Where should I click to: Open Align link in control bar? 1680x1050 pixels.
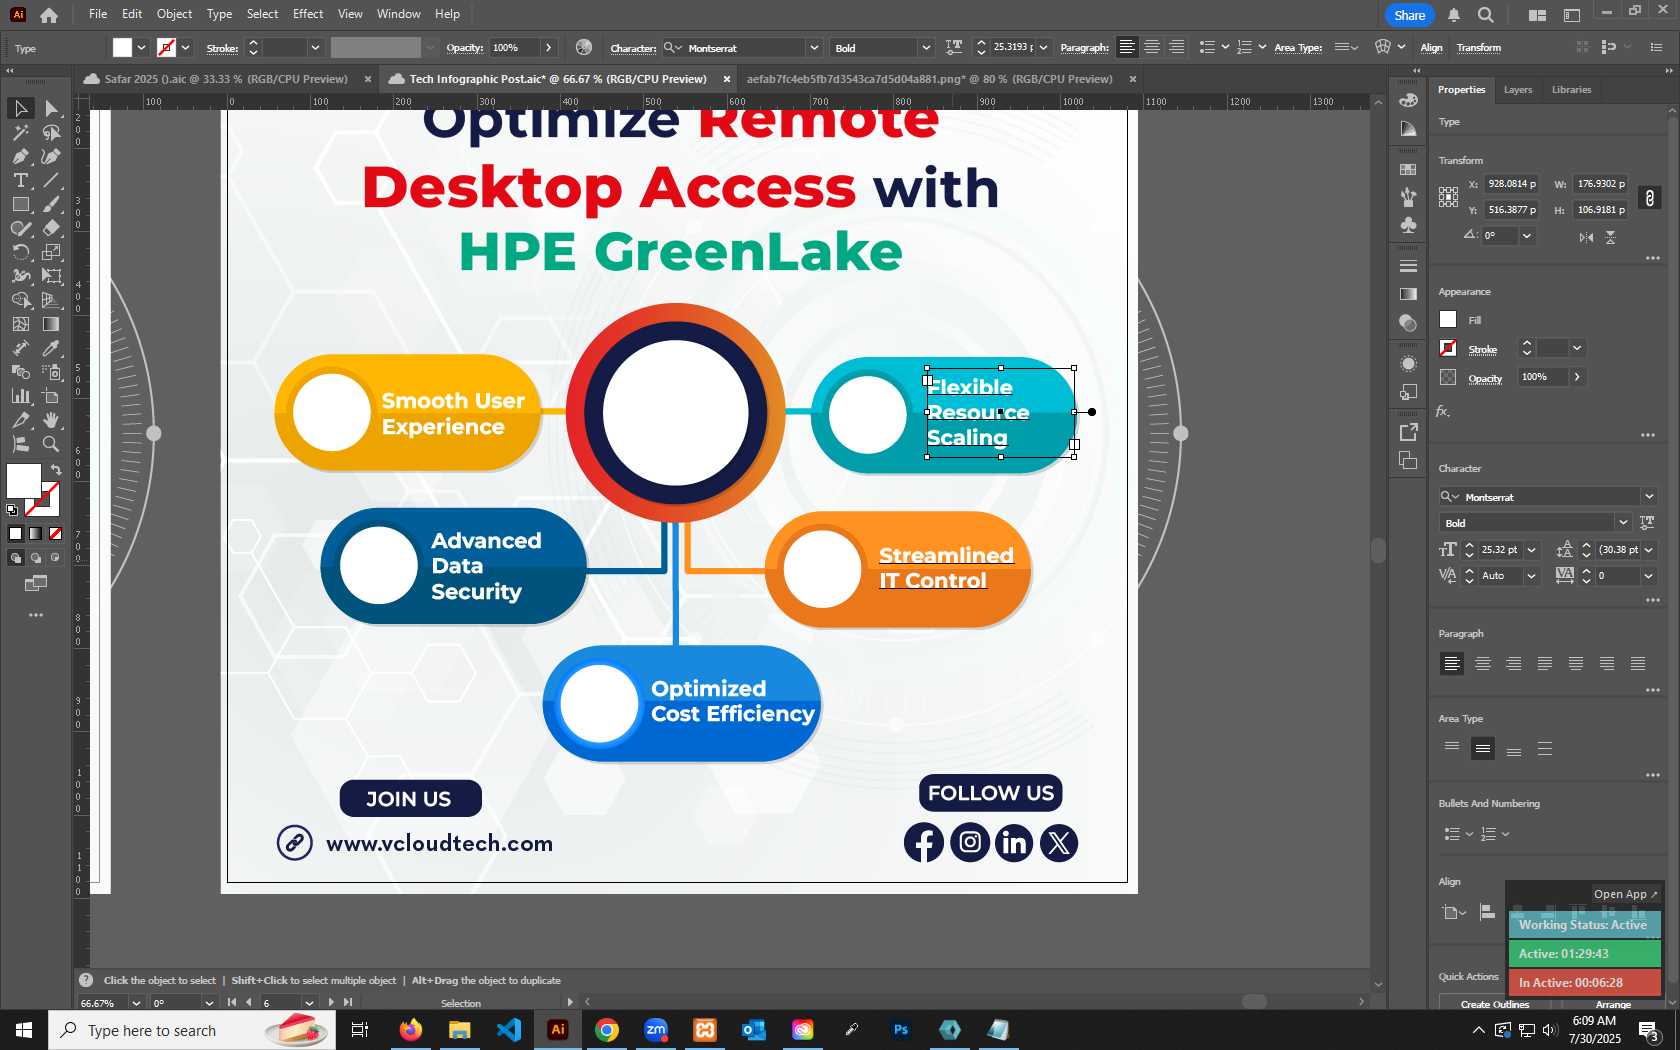point(1431,48)
